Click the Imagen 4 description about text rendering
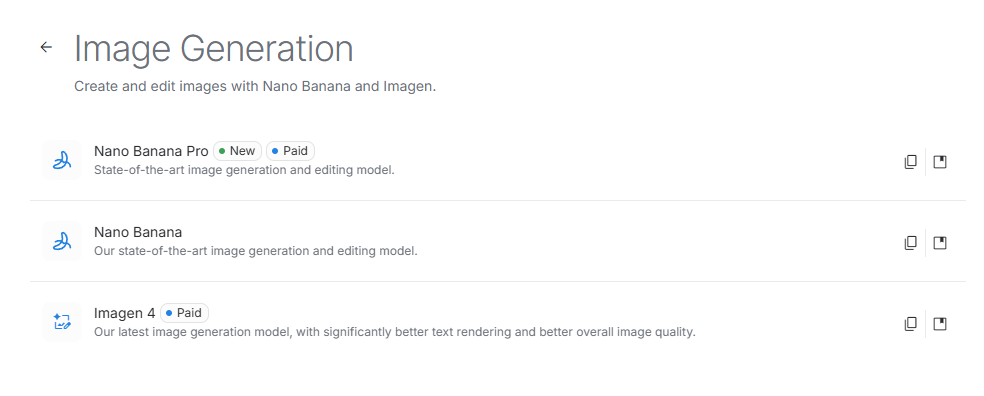 tap(395, 332)
